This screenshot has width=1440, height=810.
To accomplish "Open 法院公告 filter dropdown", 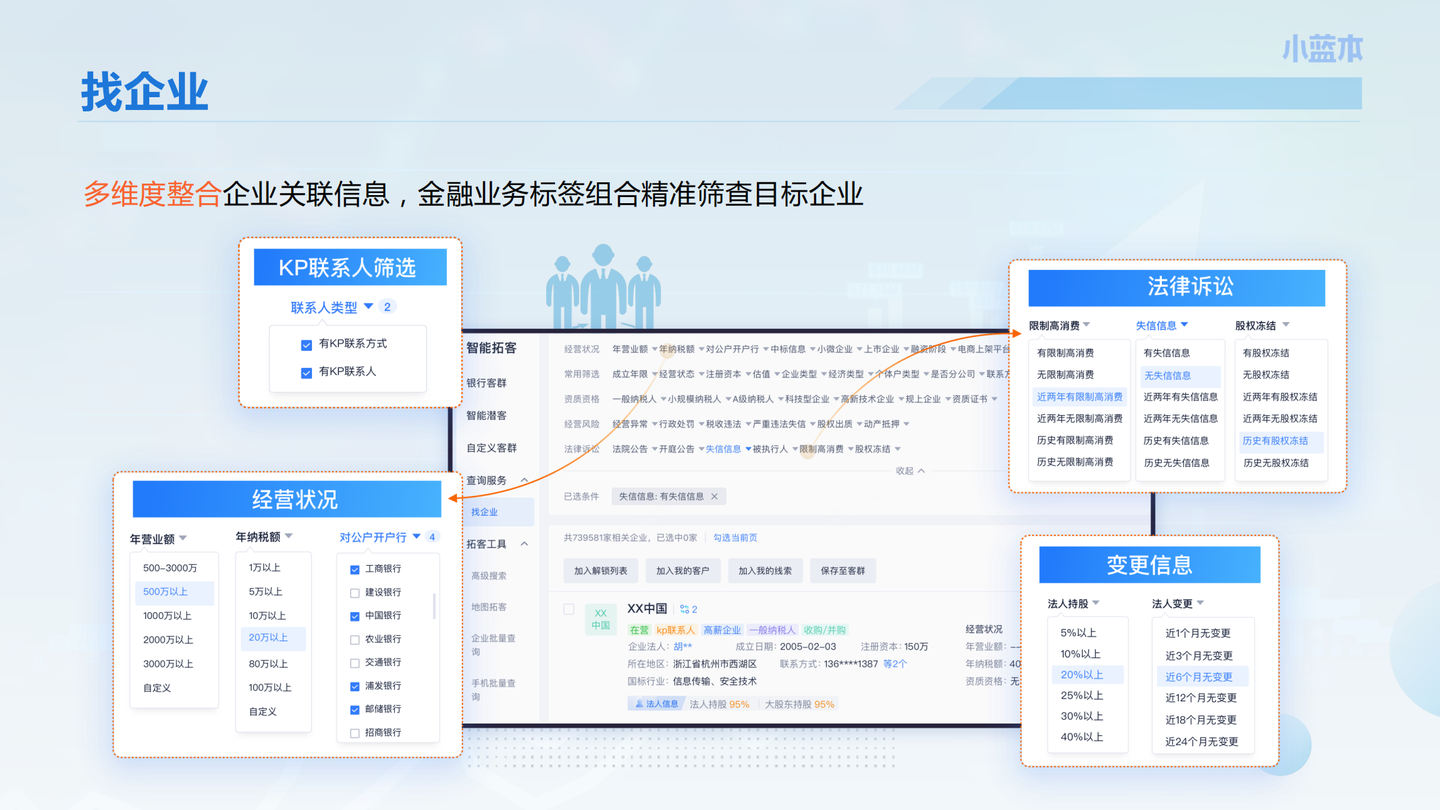I will 633,449.
